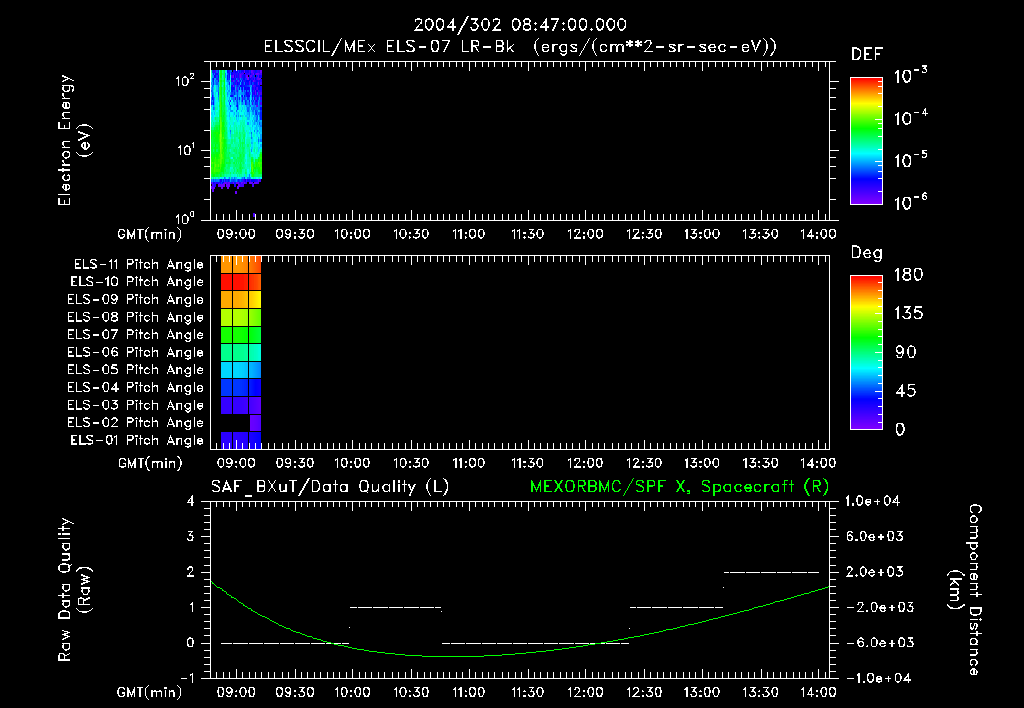Select the ELS-11 Pitch Angle row label
Image resolution: width=1024 pixels, height=708 pixels.
(138, 265)
